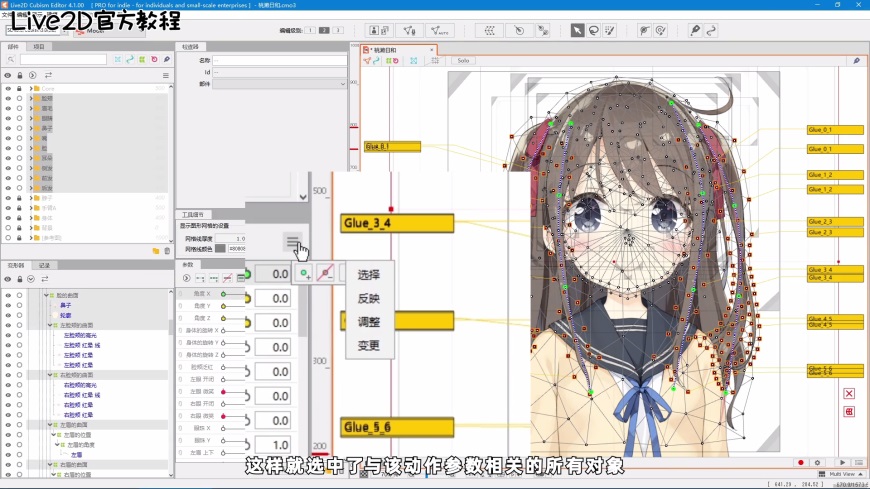Click the Glue_3_4 zoomed label

tap(397, 223)
